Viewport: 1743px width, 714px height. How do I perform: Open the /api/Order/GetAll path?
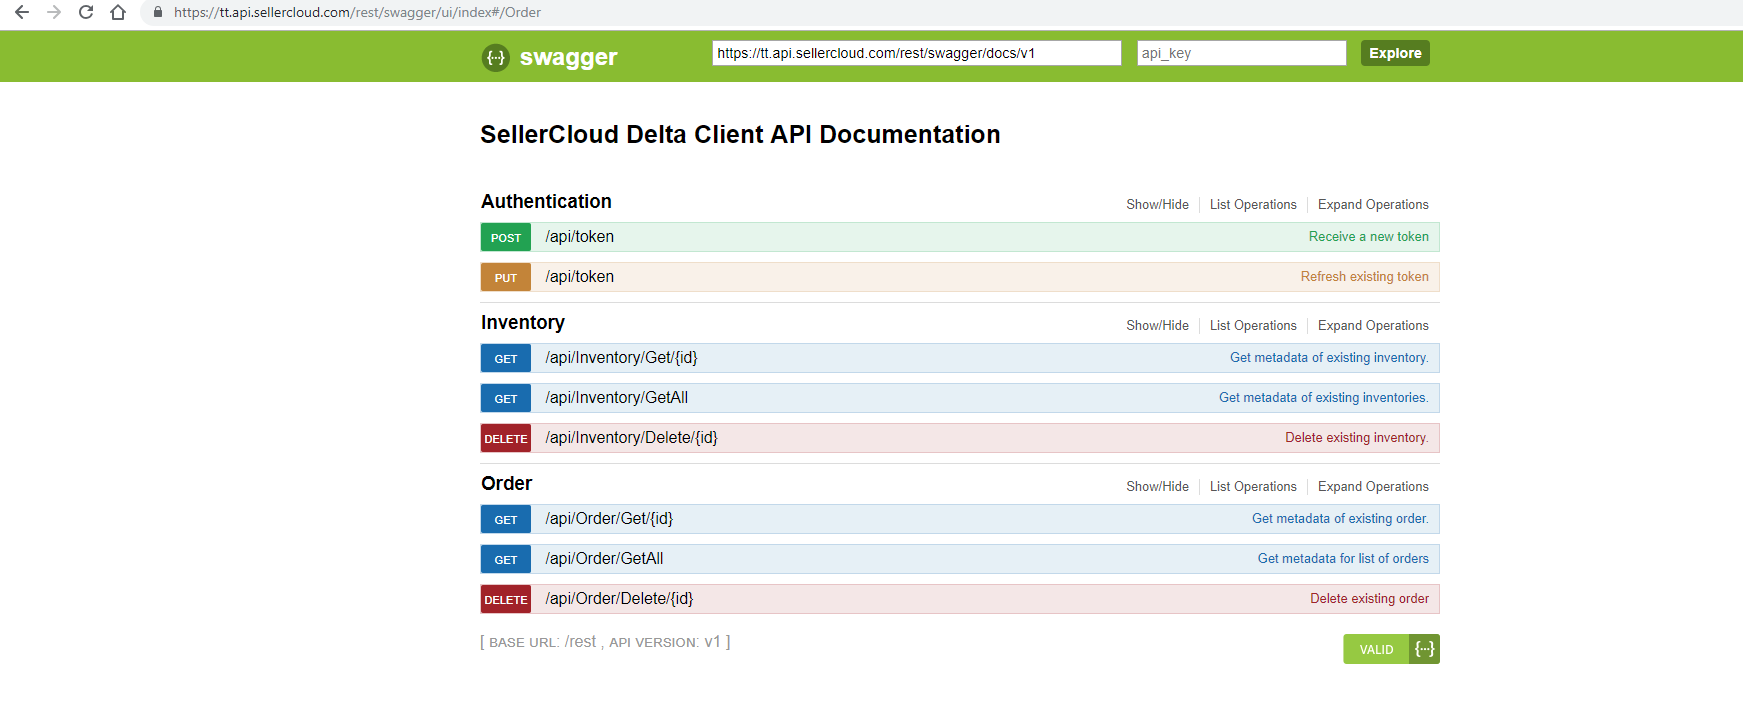pos(604,559)
